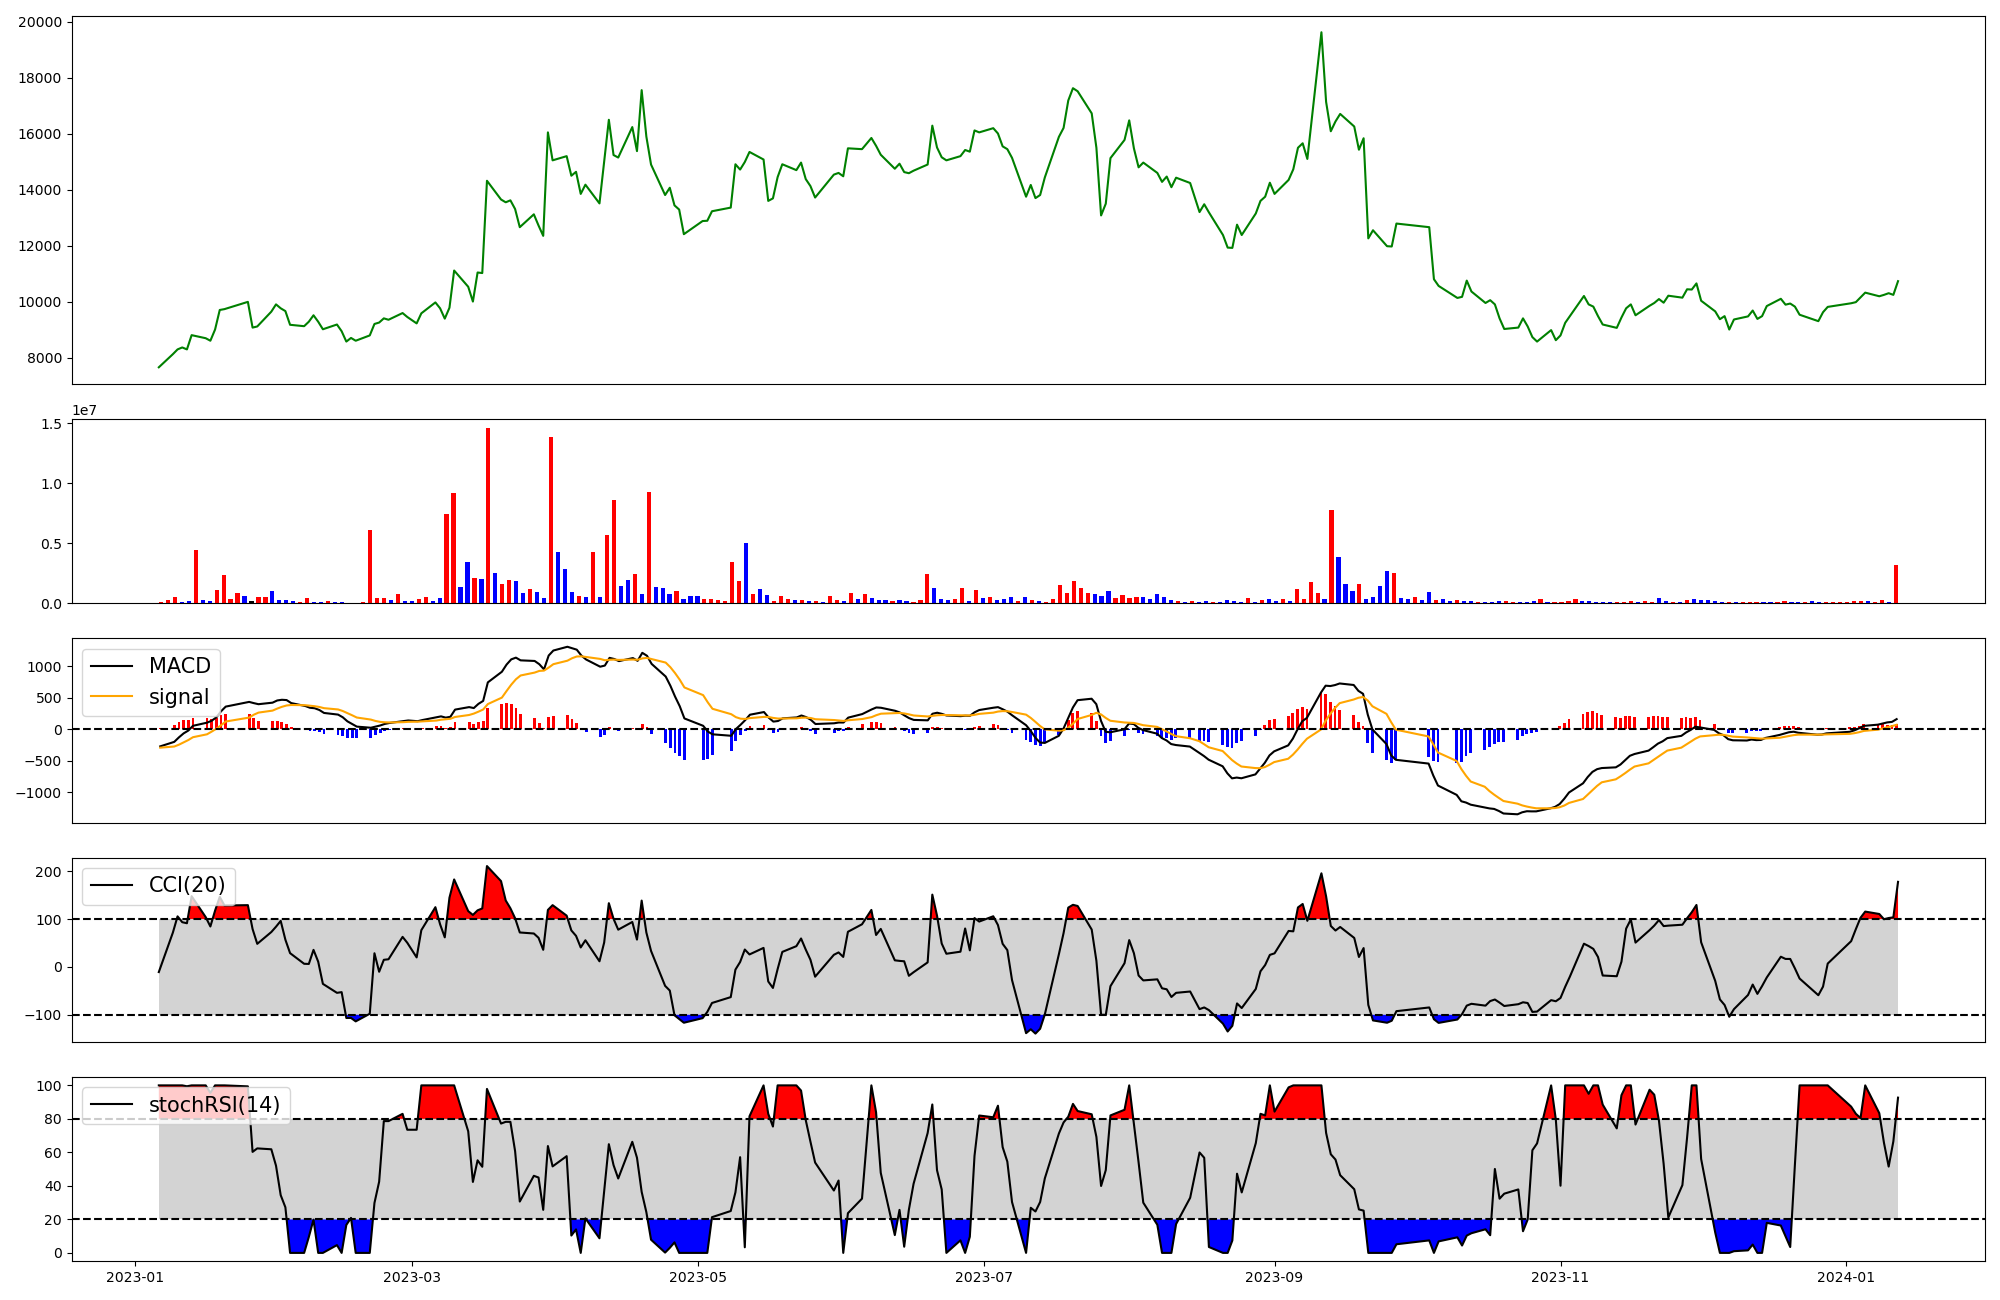The width and height of the screenshot is (2000, 1300).
Task: Click the -1000 MACD axis label
Action: coord(40,793)
